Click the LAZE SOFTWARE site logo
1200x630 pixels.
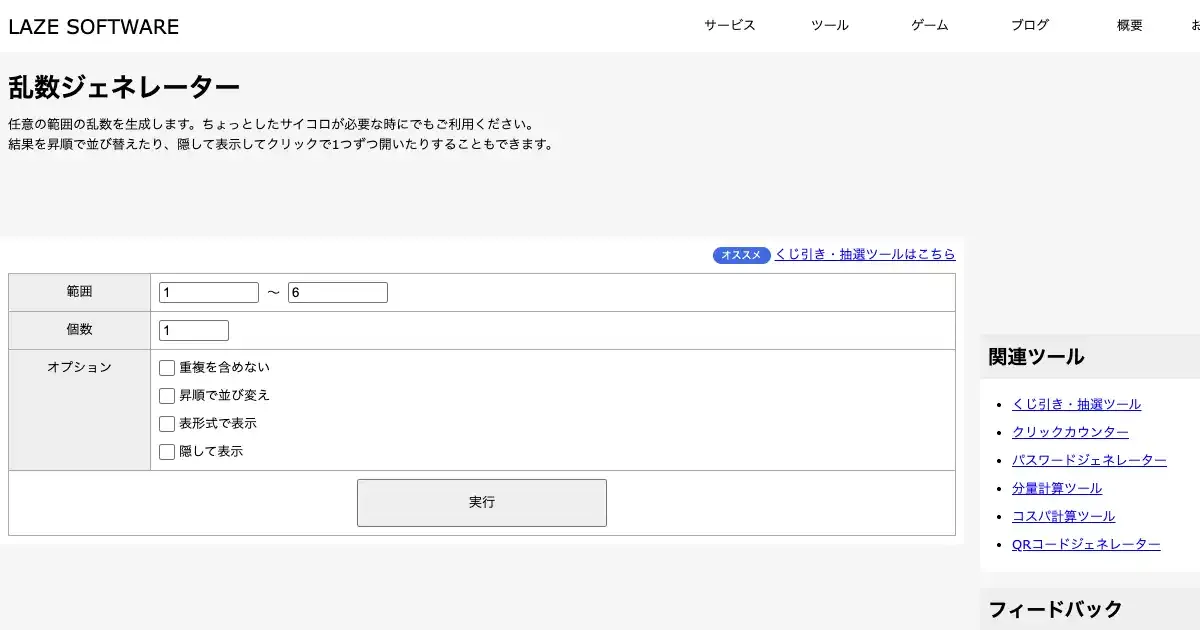point(93,27)
